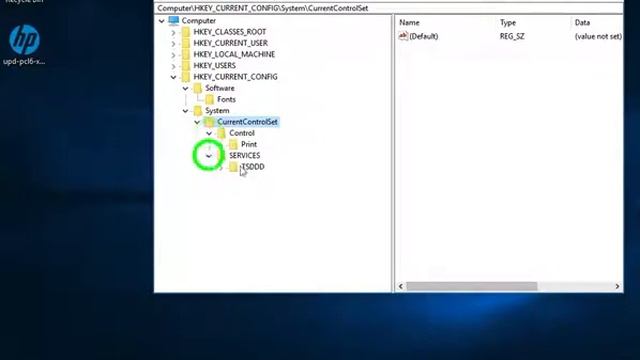640x360 pixels.
Task: Open the HP upd-pcl6 desktop shortcut
Action: 24,44
